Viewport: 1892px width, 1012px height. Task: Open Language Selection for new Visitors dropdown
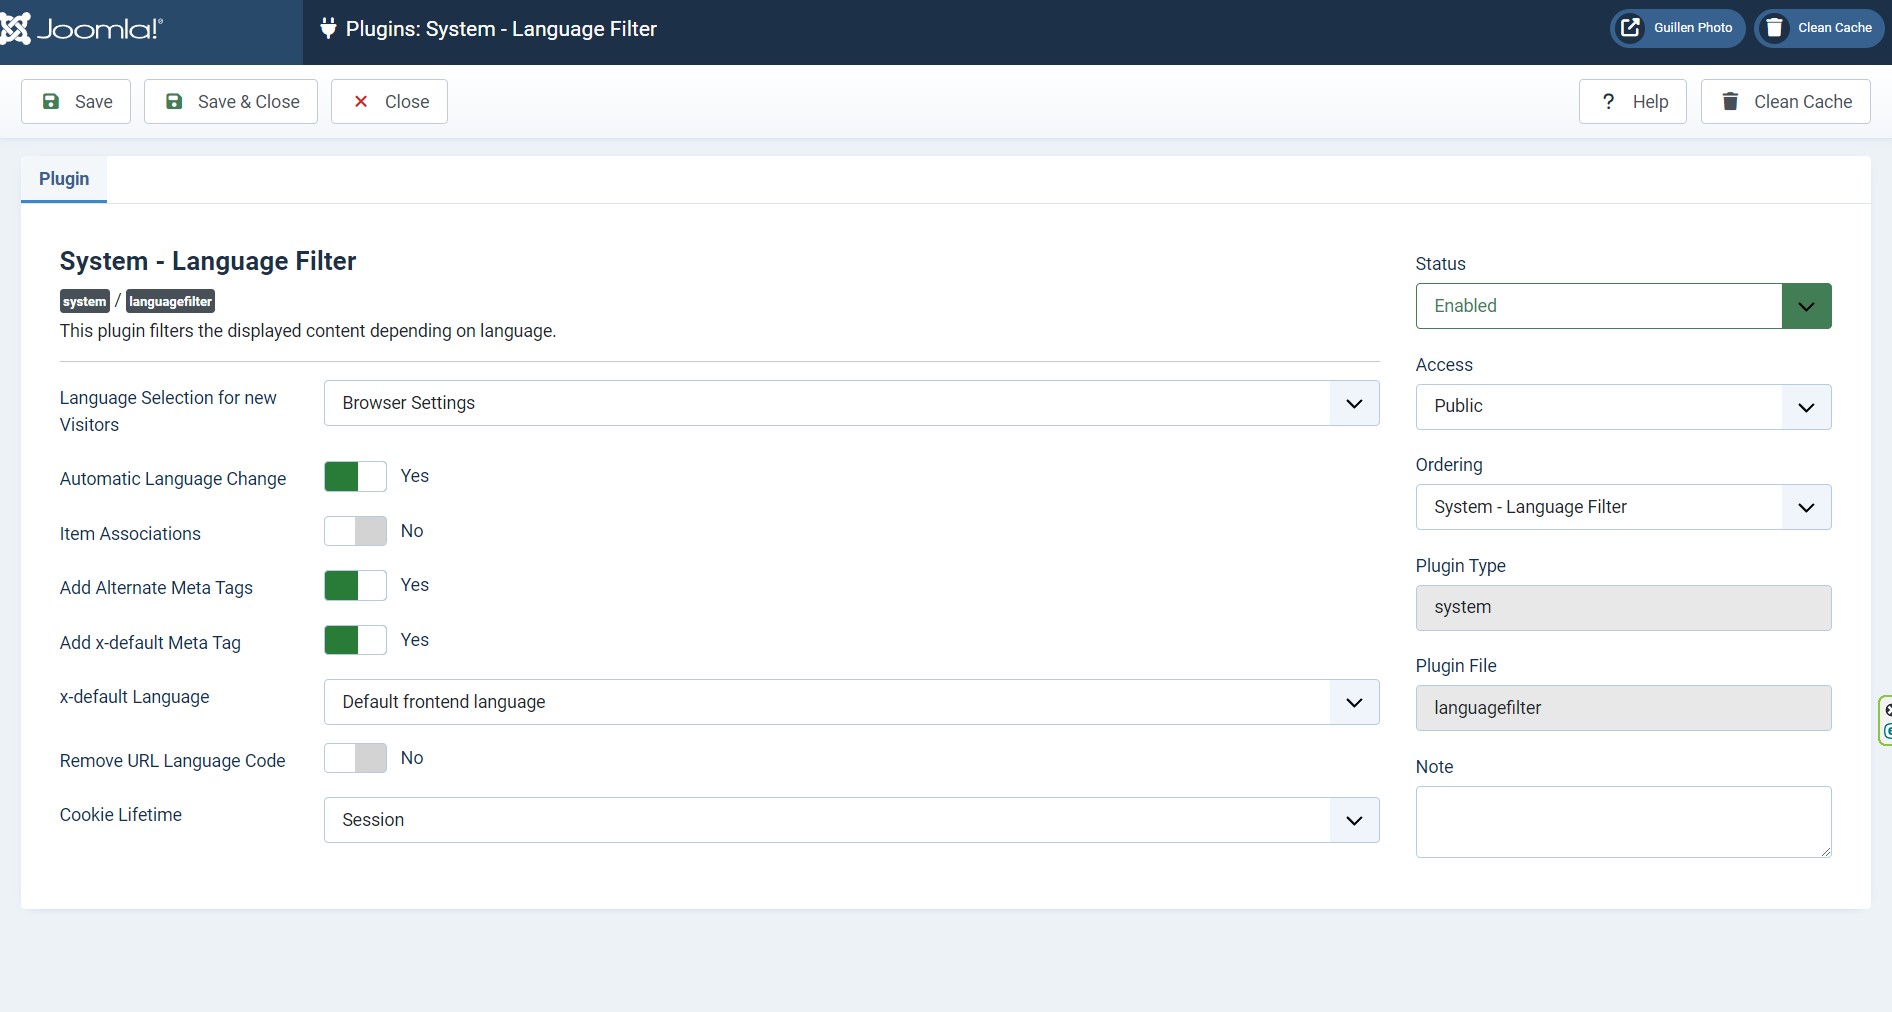pyautogui.click(x=851, y=403)
